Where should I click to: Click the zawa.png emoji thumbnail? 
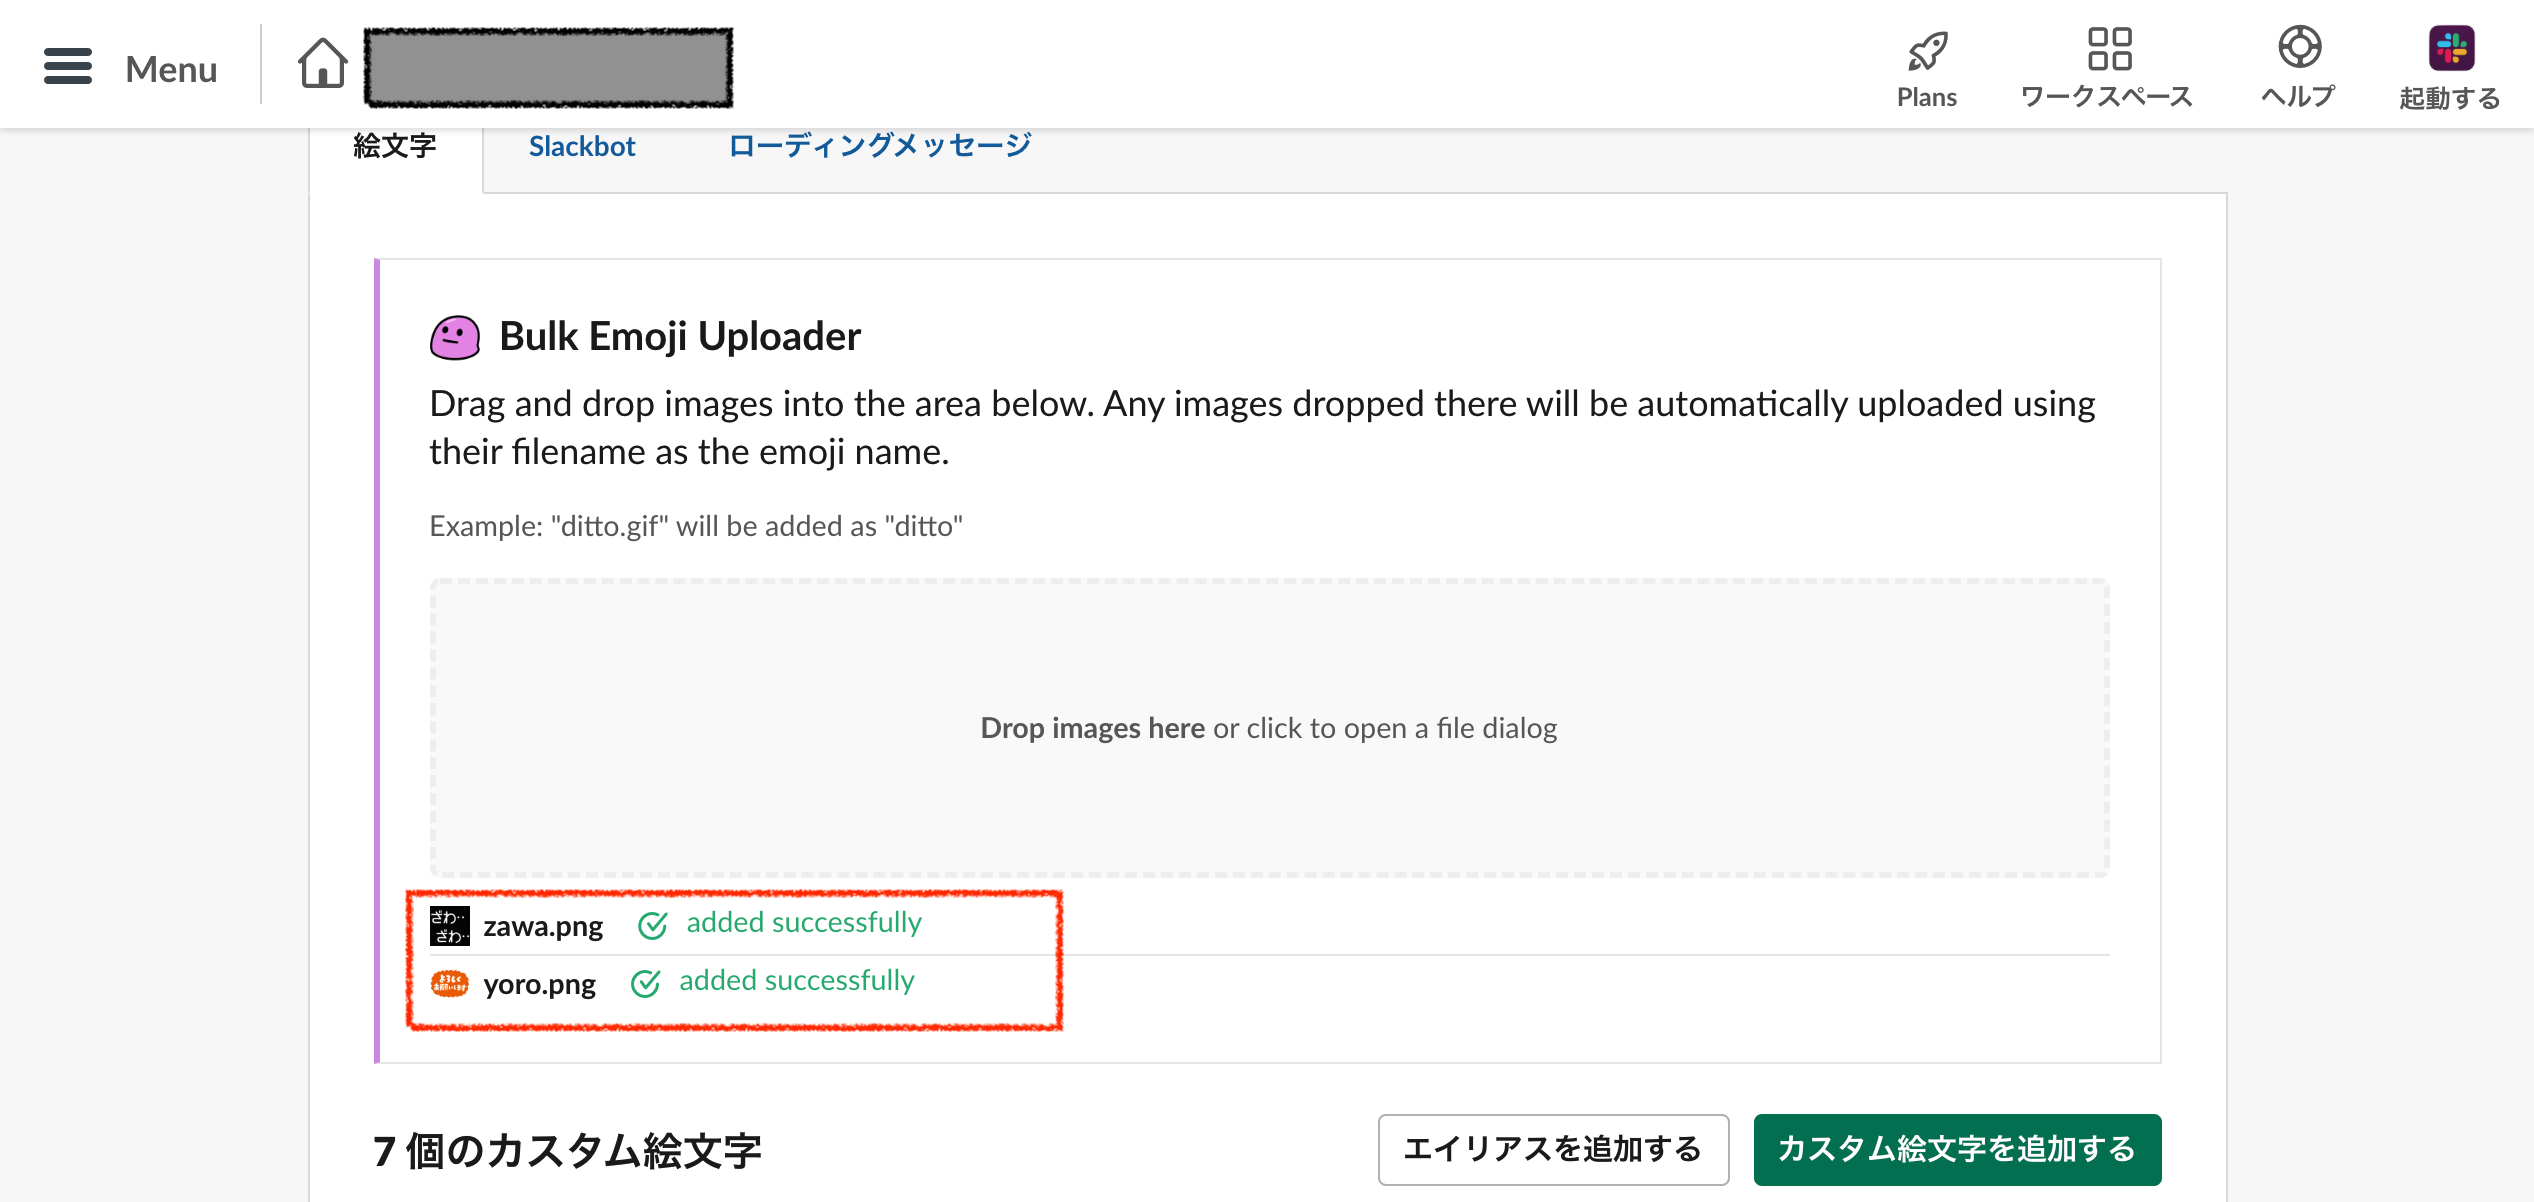[x=450, y=926]
